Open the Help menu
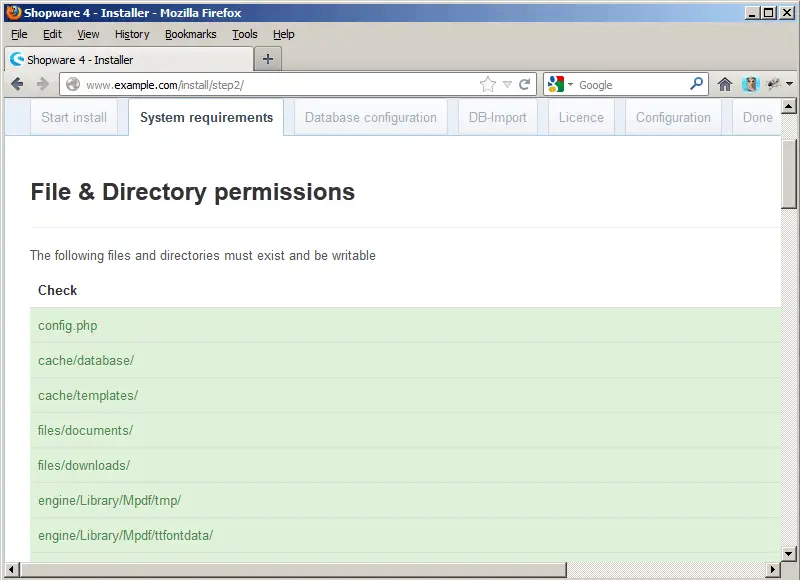The width and height of the screenshot is (800, 580). (x=284, y=34)
